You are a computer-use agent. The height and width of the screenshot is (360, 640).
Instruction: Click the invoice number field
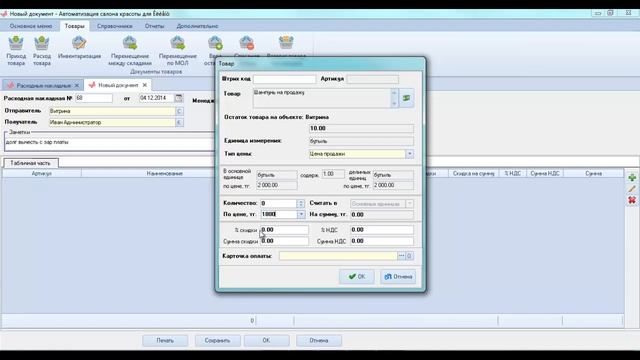tap(94, 98)
